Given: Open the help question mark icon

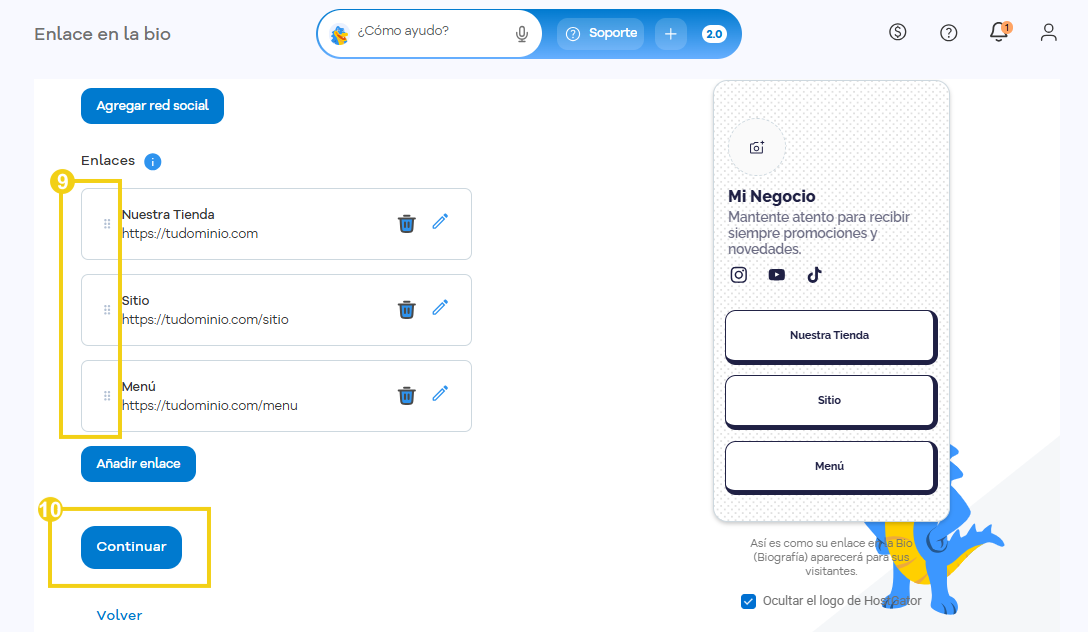Looking at the screenshot, I should (x=949, y=33).
